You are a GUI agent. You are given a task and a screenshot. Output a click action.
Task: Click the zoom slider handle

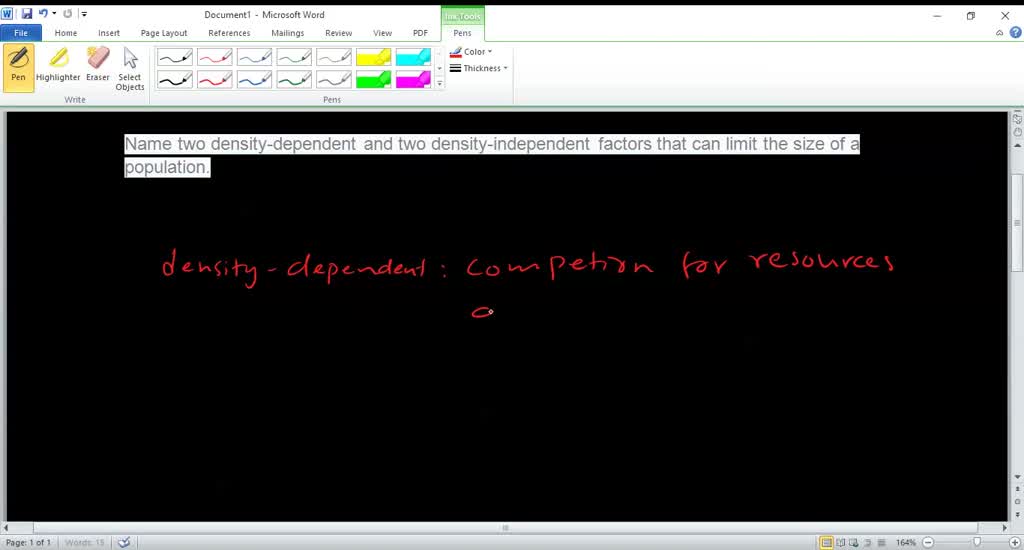click(x=977, y=542)
